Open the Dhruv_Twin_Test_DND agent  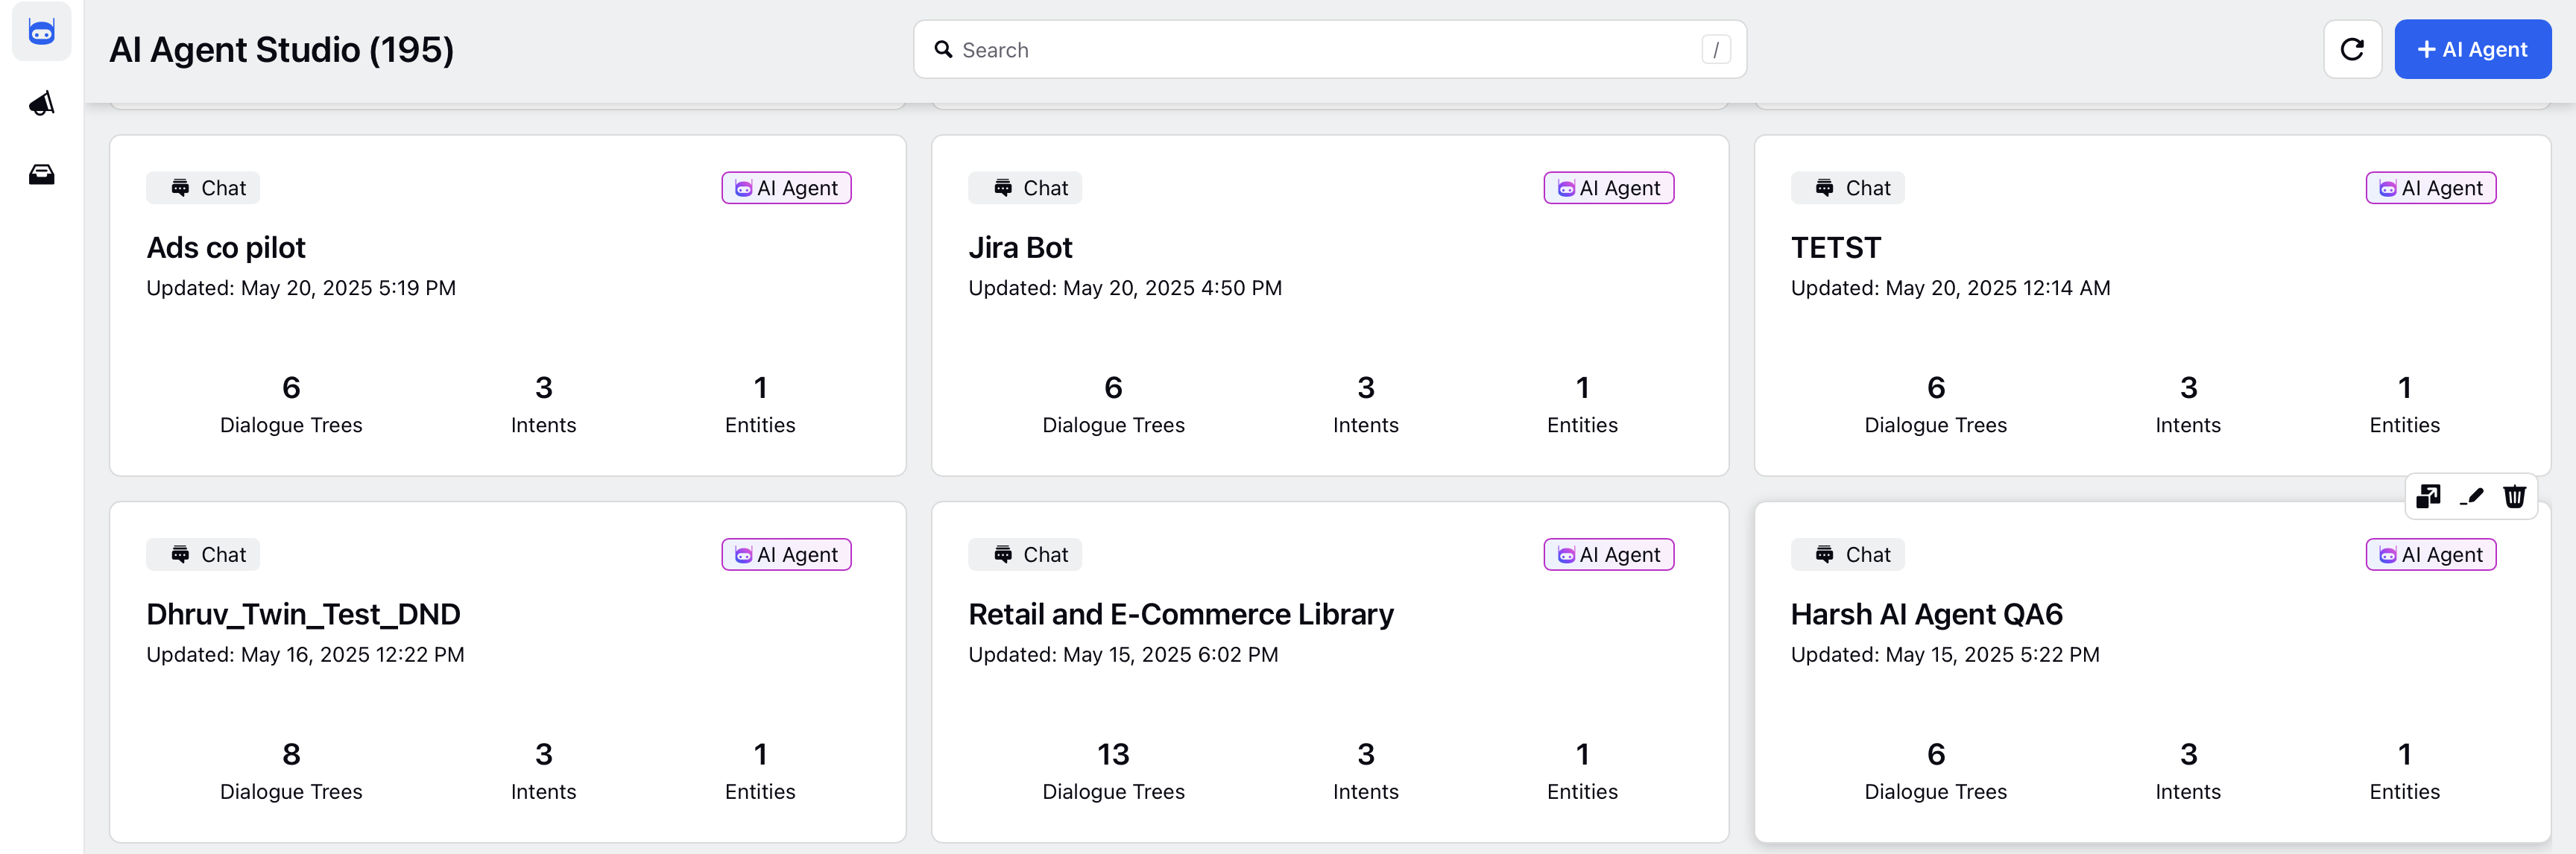[x=303, y=614]
